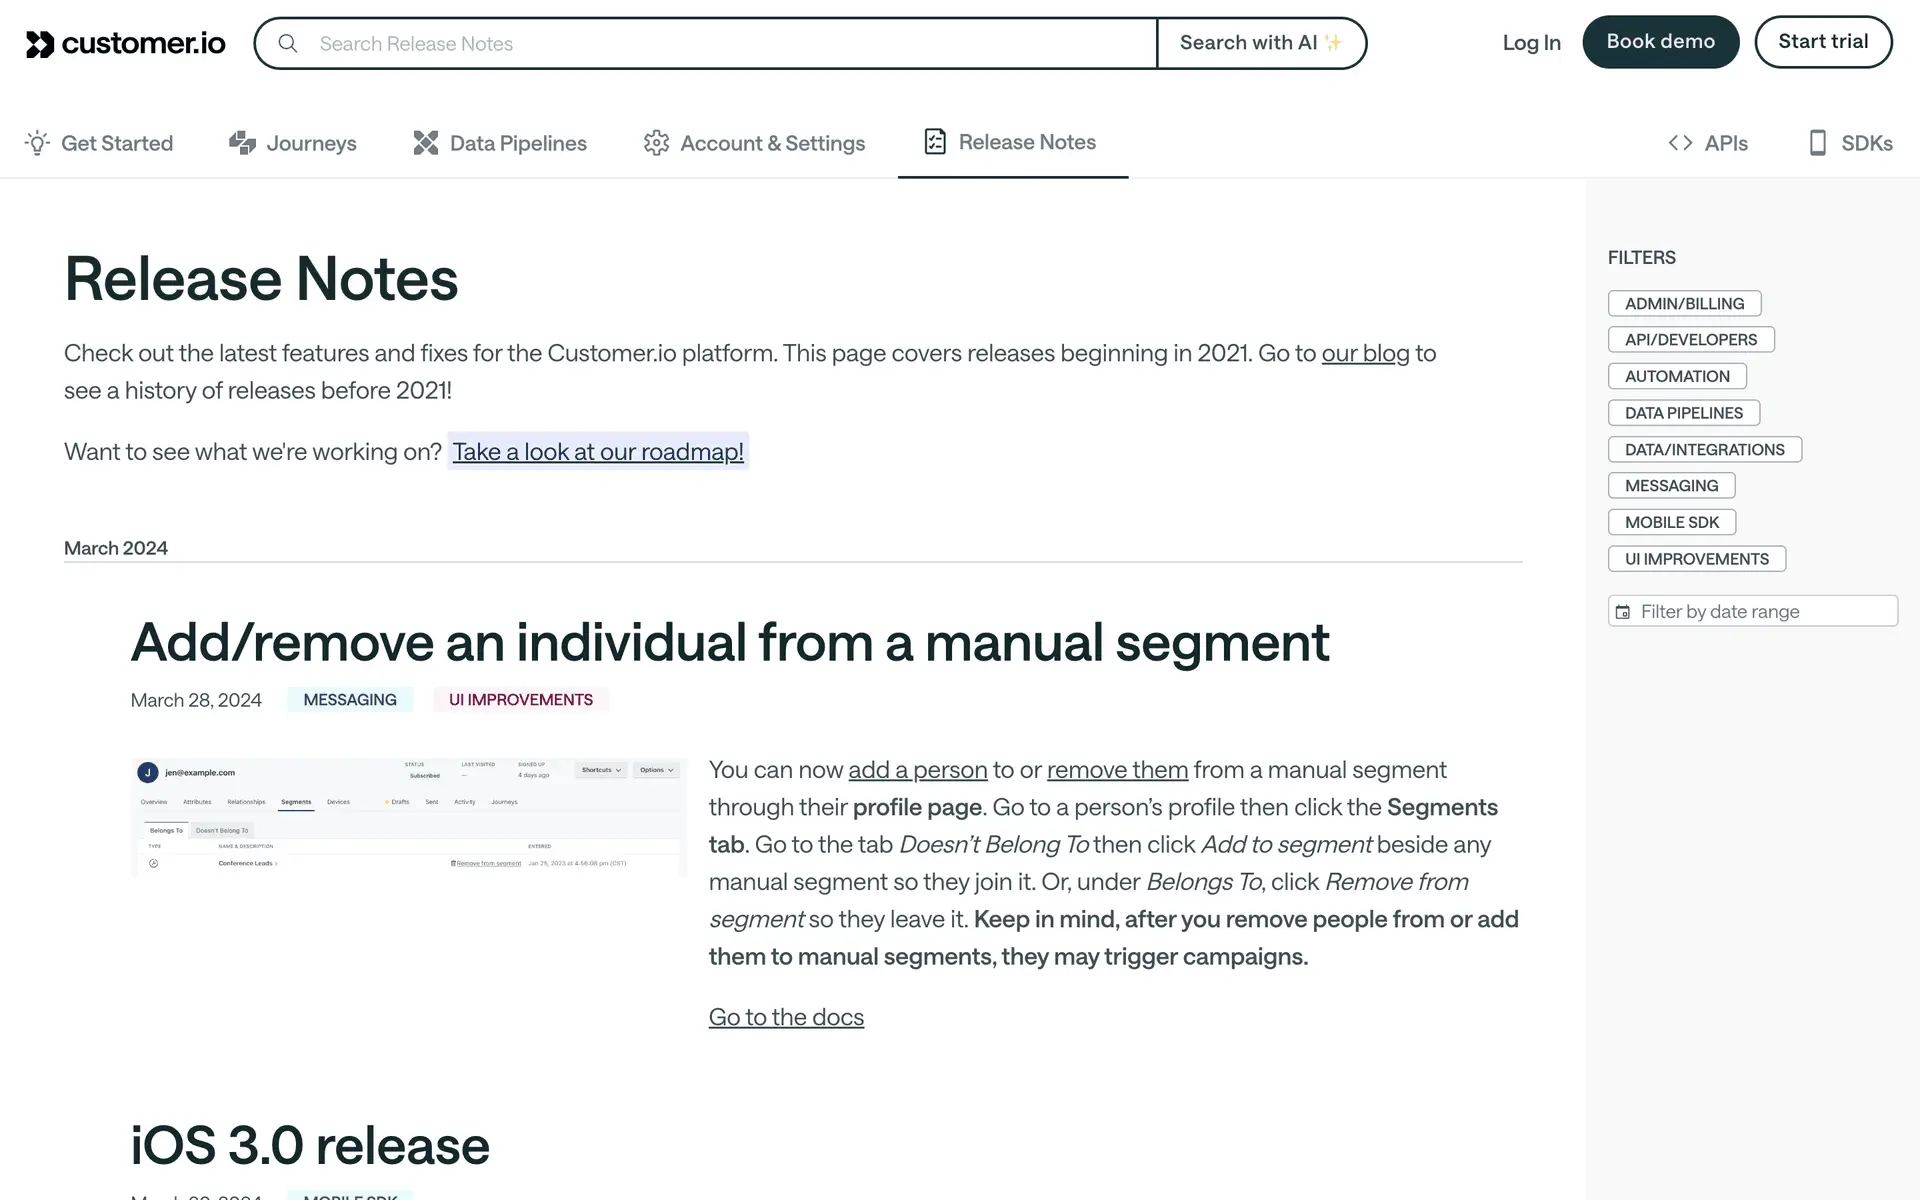The height and width of the screenshot is (1200, 1920).
Task: Open the Release Notes tab
Action: [1012, 142]
